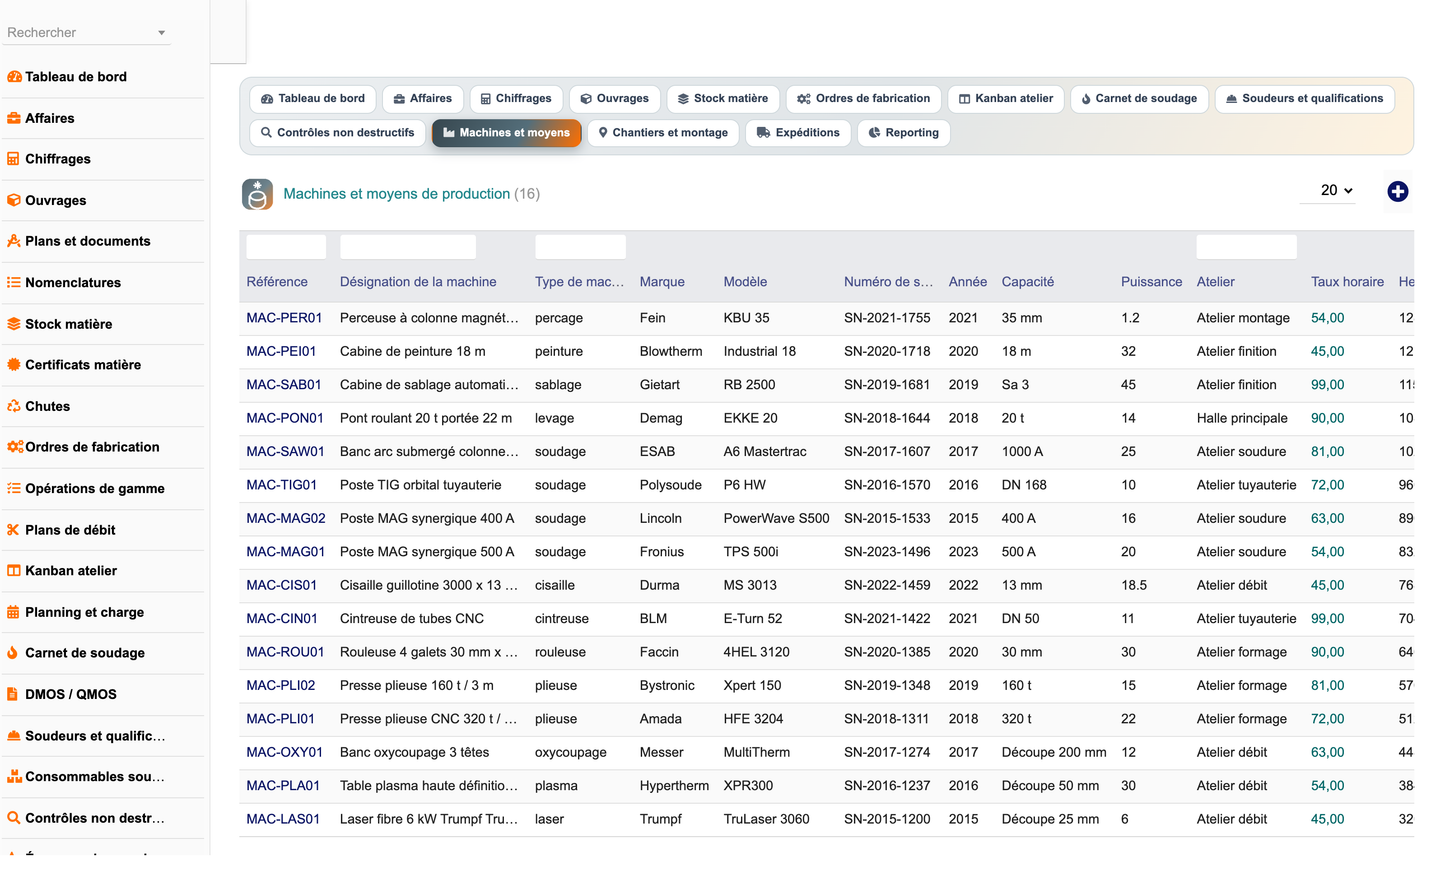Click the Référence filter input field
The image size is (1445, 894).
(286, 247)
